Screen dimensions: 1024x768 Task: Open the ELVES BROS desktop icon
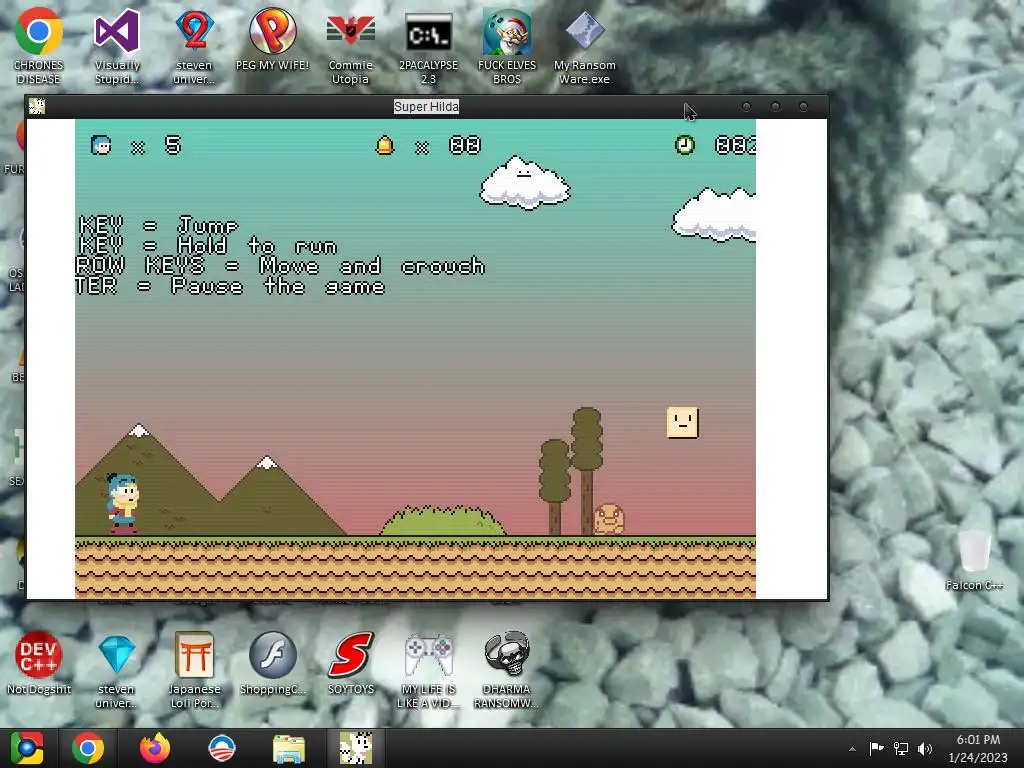(x=507, y=46)
